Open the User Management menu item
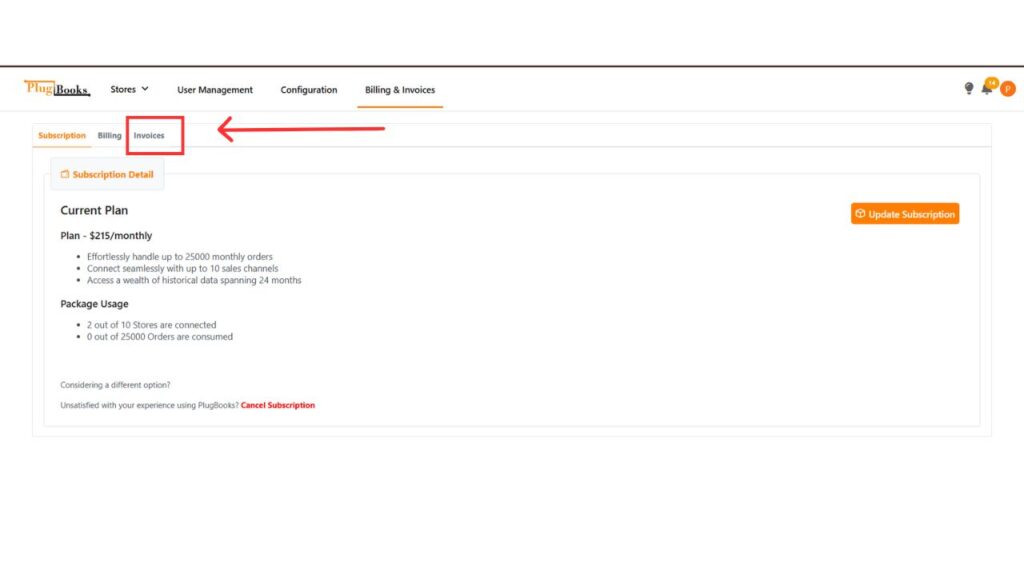1024x576 pixels. [215, 90]
